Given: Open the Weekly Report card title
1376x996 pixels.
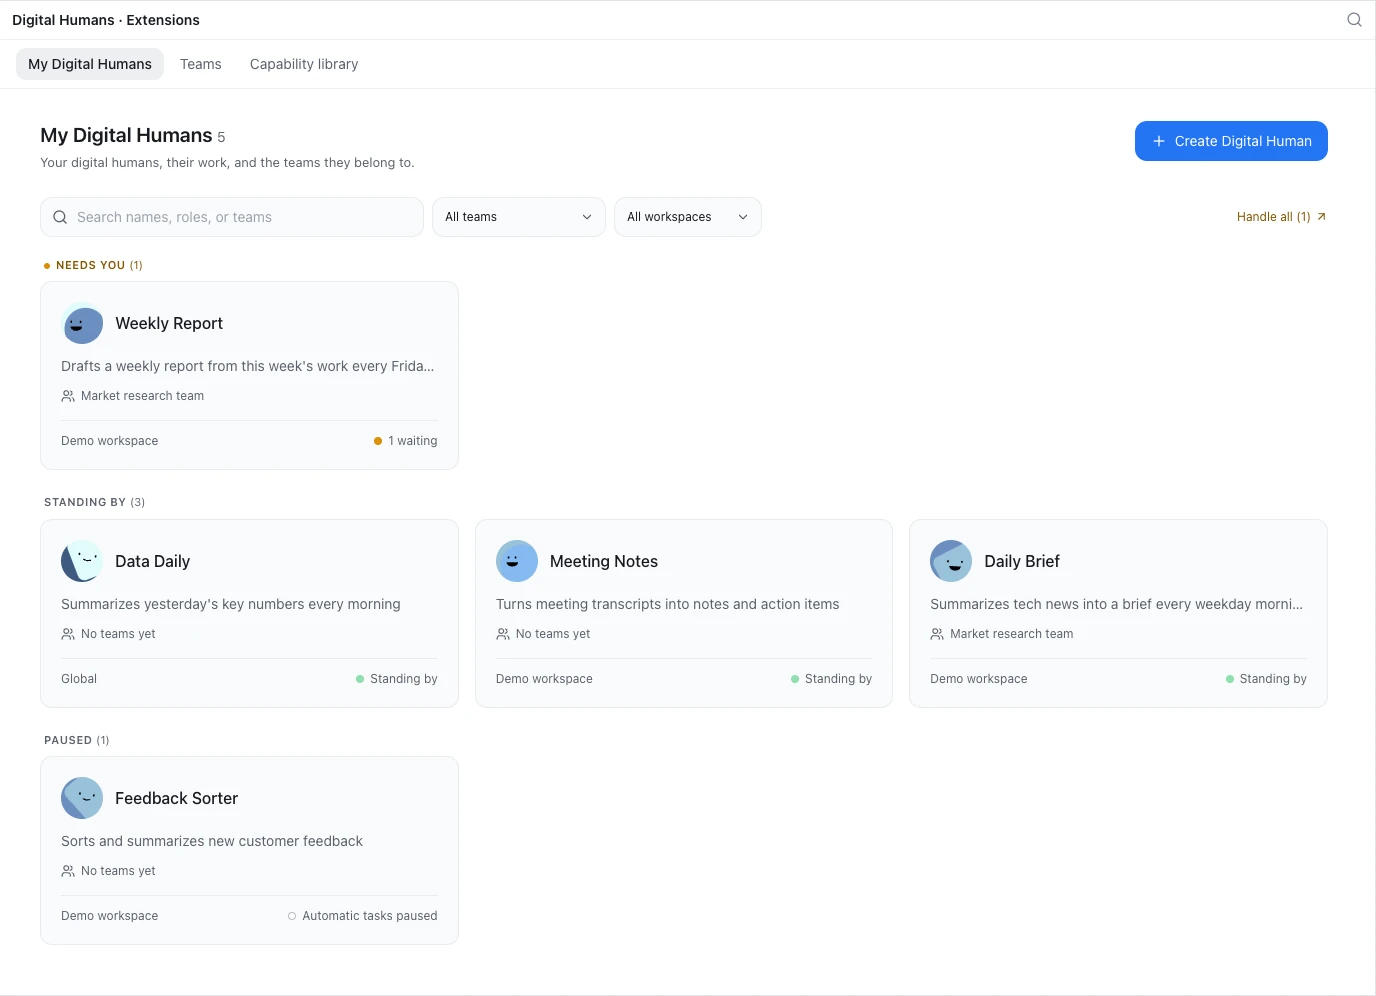Looking at the screenshot, I should [x=169, y=323].
